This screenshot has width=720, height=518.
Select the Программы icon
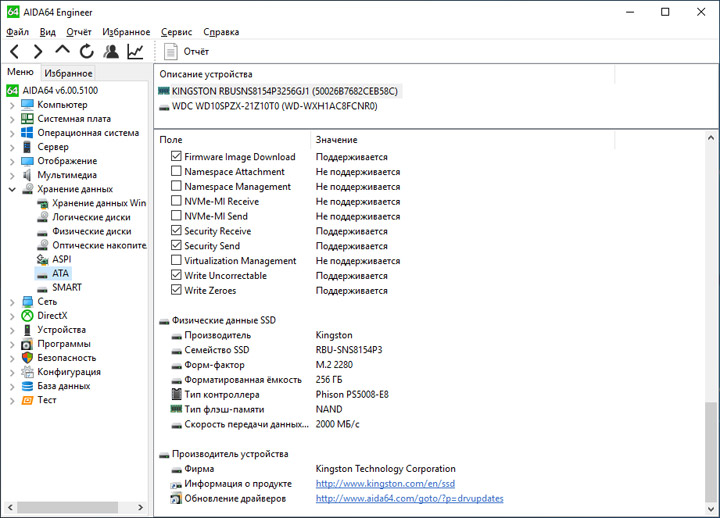coord(27,343)
